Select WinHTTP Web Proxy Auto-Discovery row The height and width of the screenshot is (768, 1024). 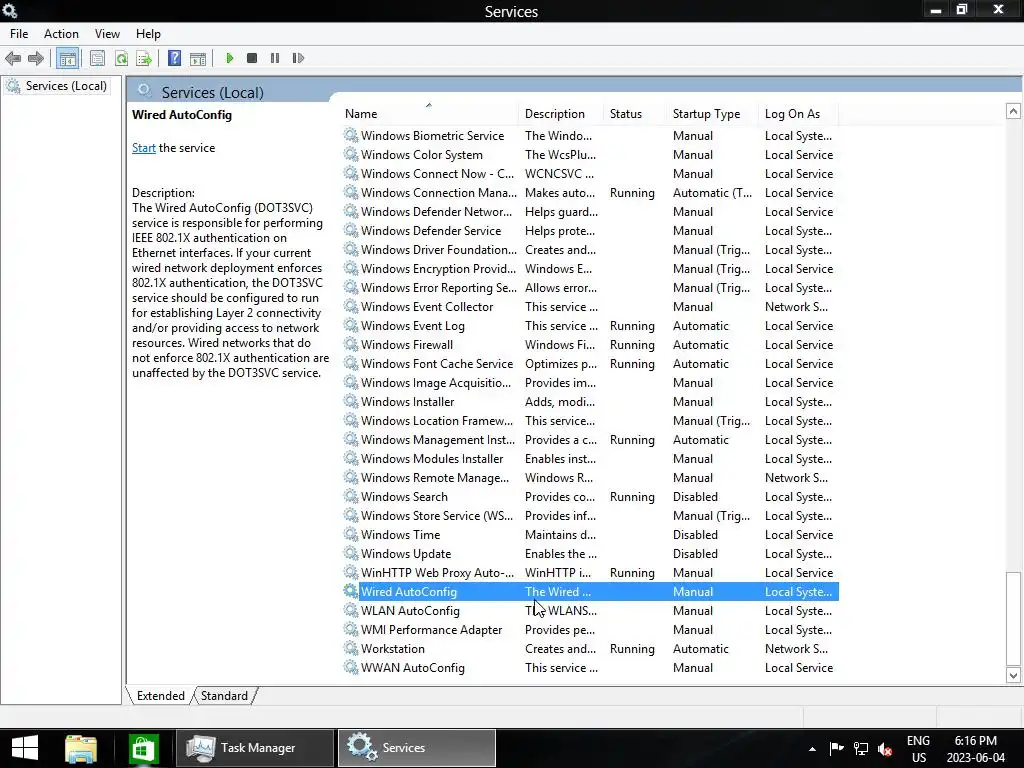coord(590,573)
